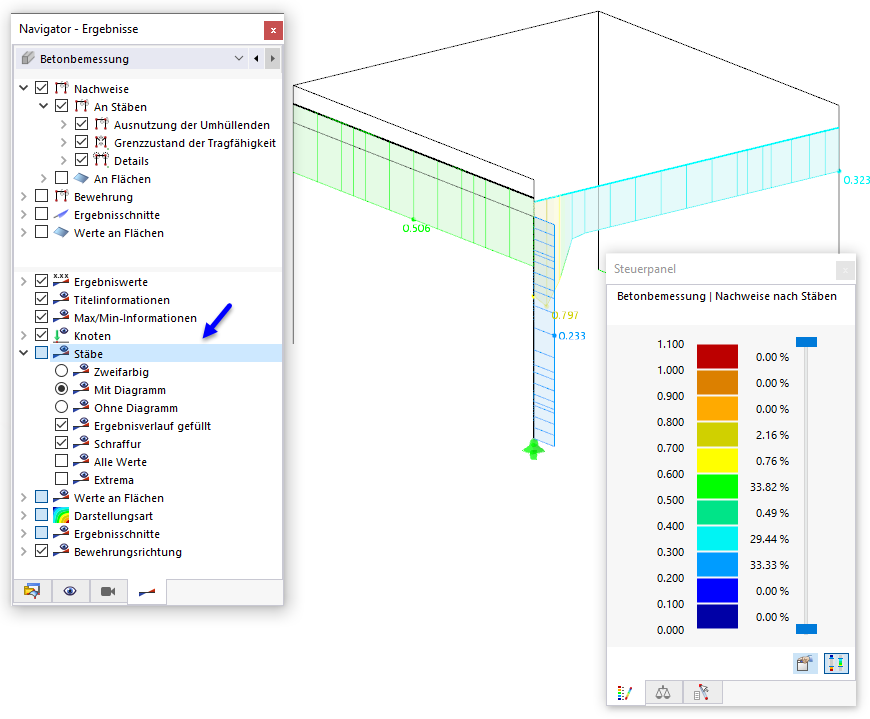Expand the Darstellungsart tree entry
Viewport: 870px width, 719px height.
coord(22,515)
